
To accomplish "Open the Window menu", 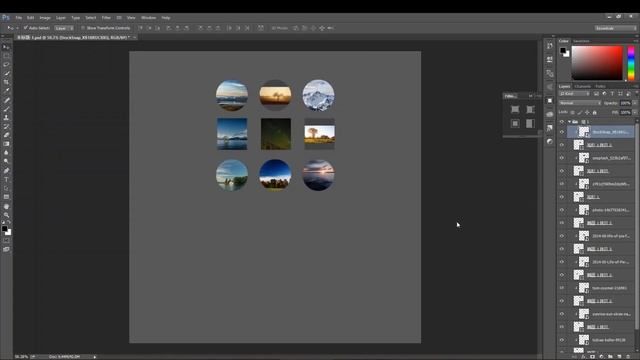I will coord(149,18).
